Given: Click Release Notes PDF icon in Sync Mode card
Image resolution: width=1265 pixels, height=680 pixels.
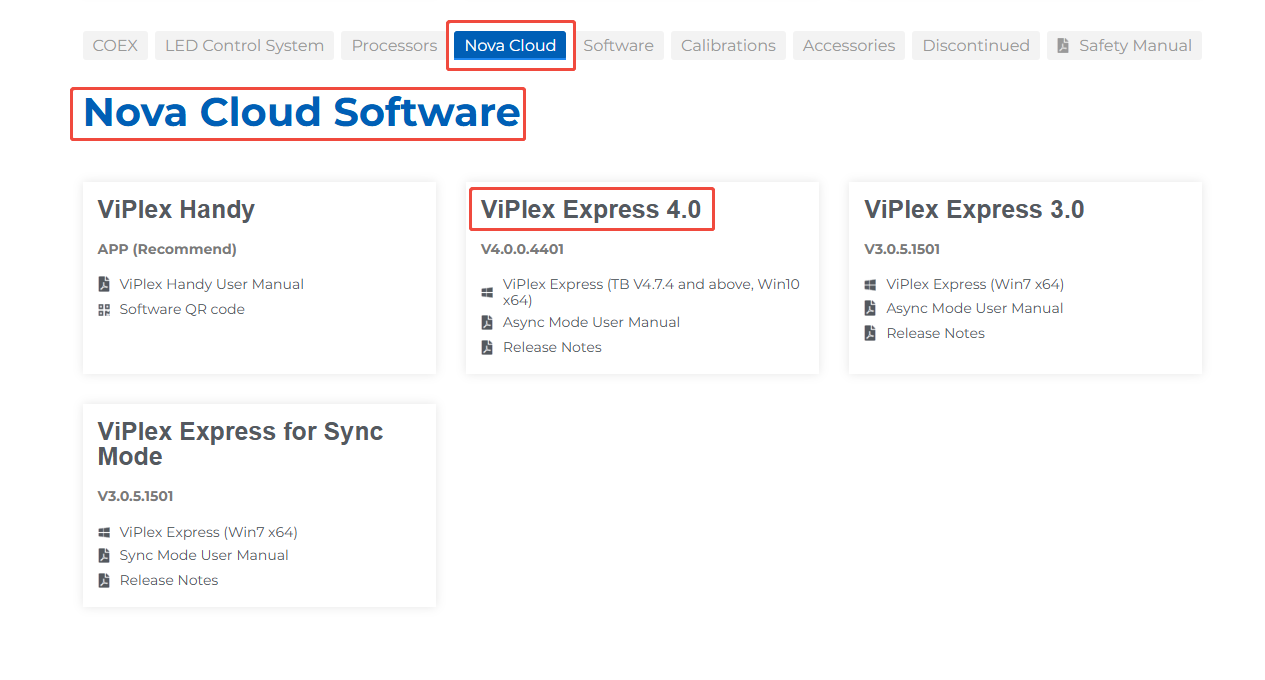Looking at the screenshot, I should [x=104, y=580].
